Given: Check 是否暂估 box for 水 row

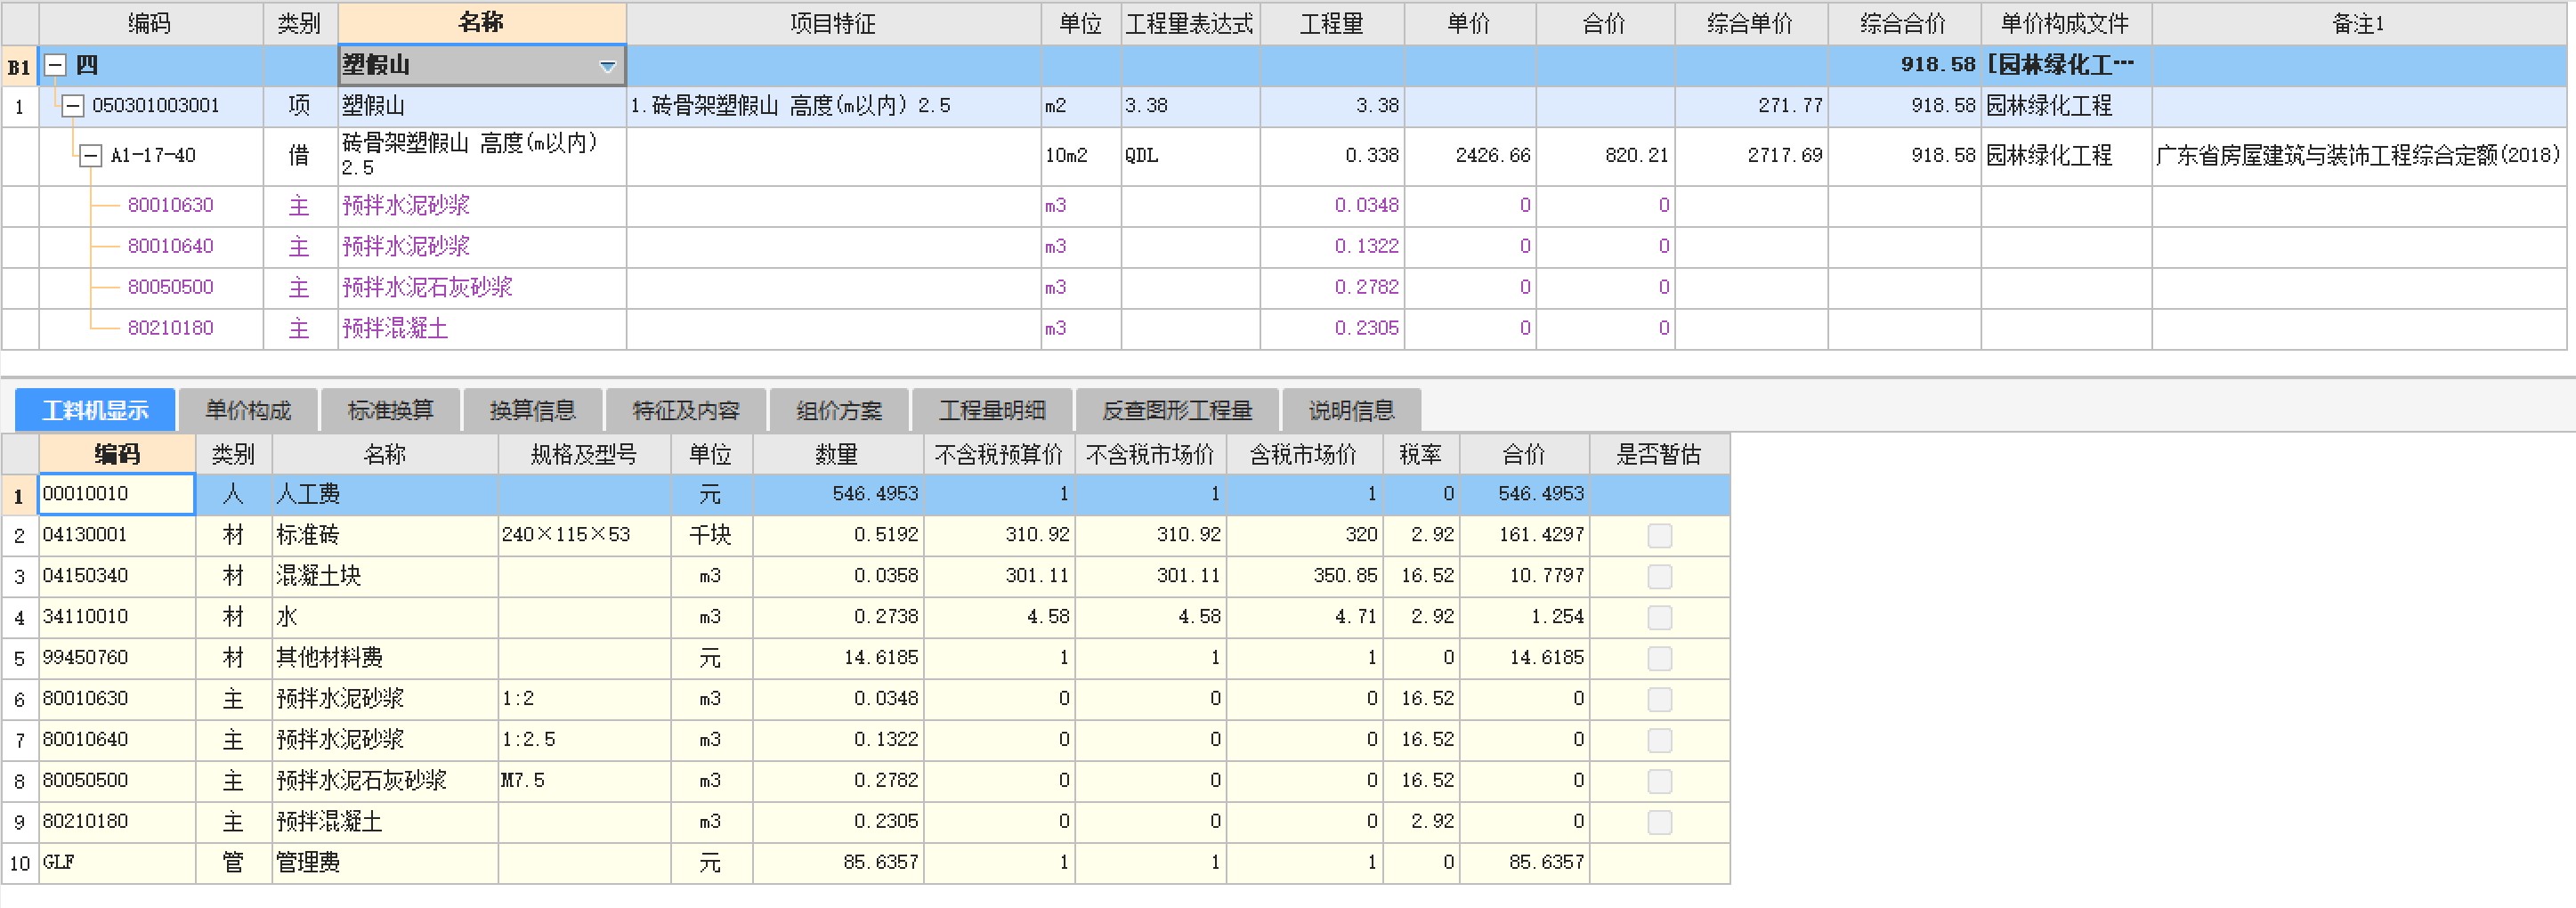Looking at the screenshot, I should (x=1659, y=617).
